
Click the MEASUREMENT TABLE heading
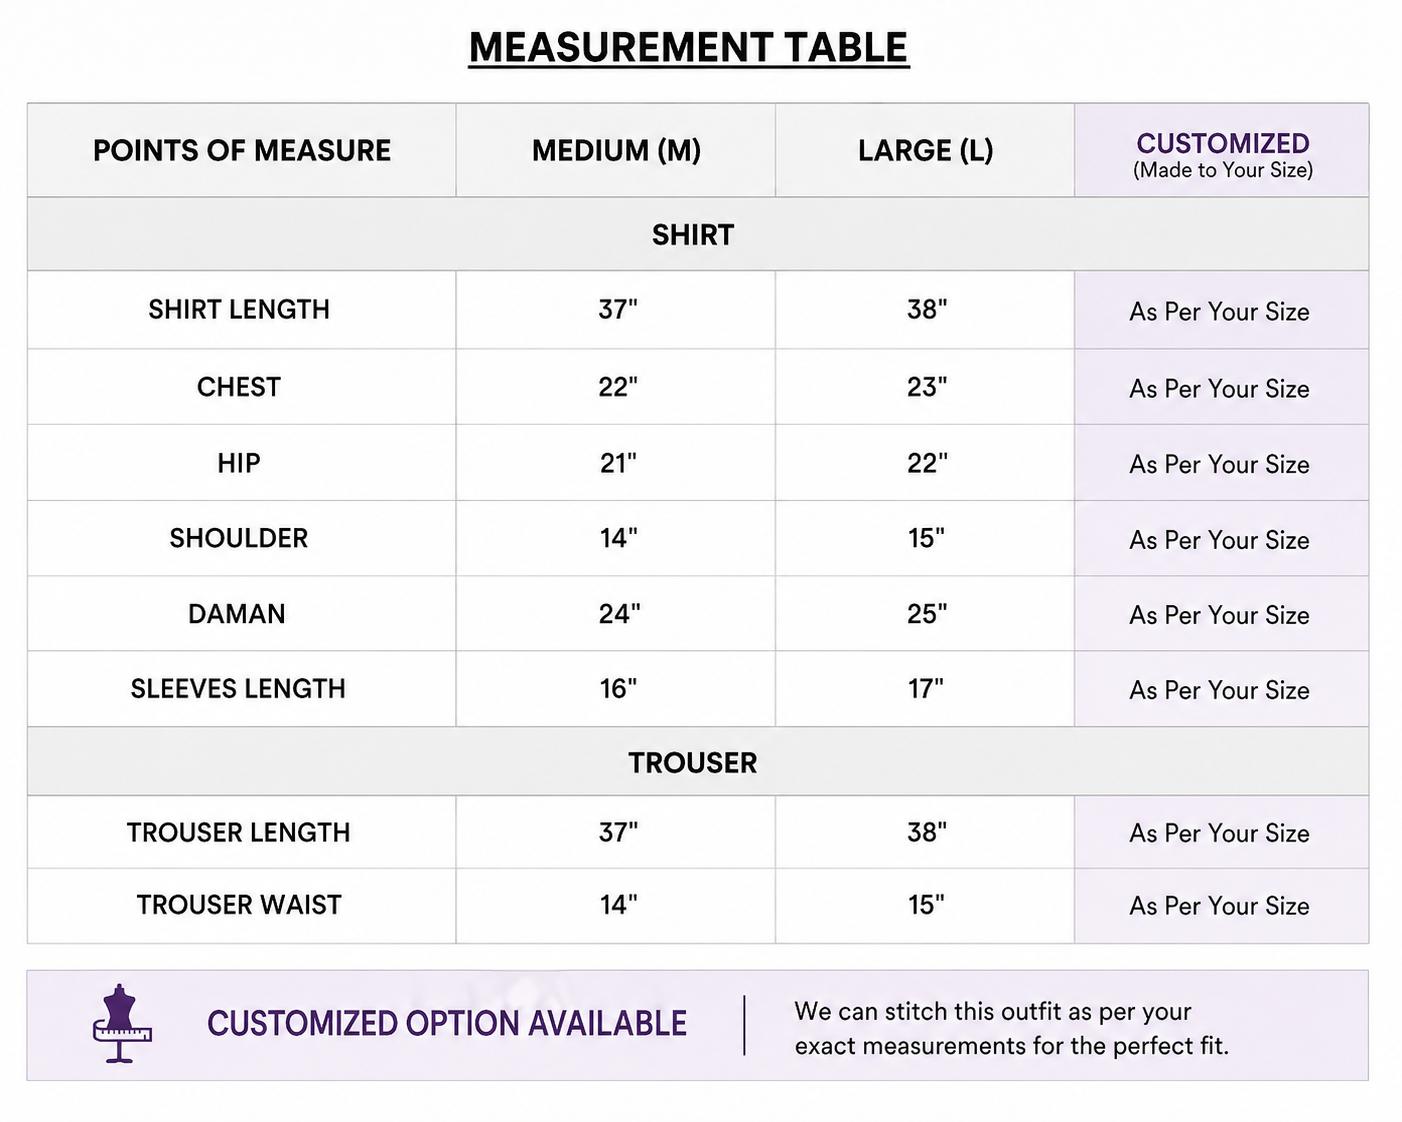click(x=689, y=48)
